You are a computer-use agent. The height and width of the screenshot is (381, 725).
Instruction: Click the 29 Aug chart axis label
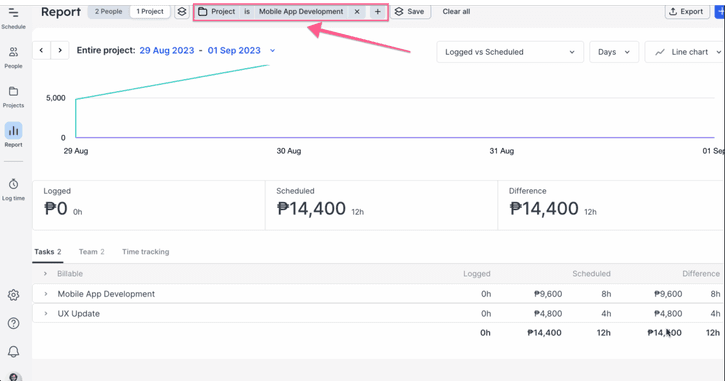pos(76,151)
